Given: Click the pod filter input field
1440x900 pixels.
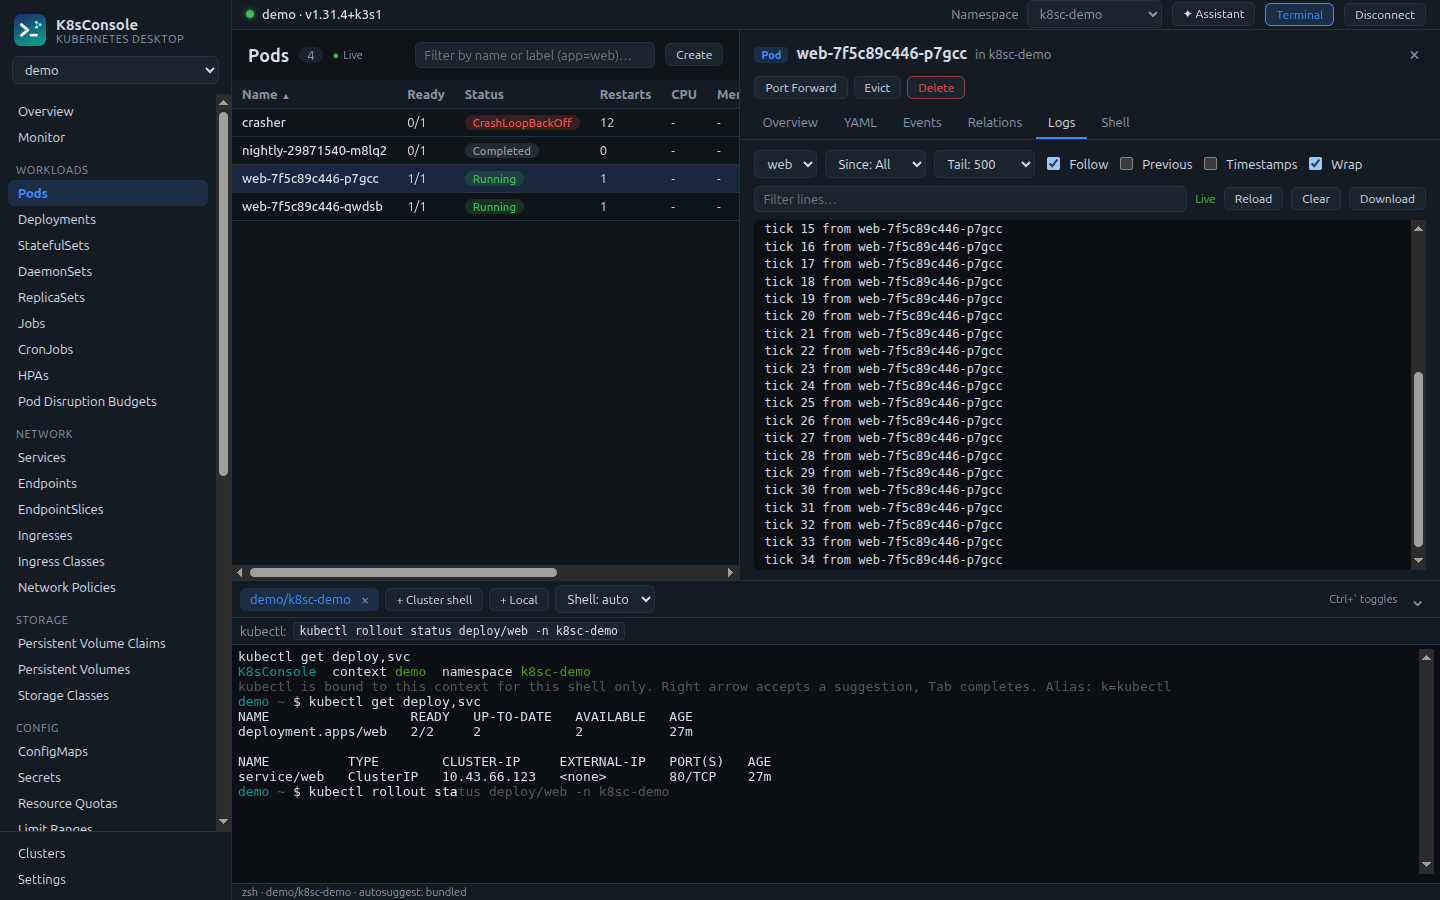Looking at the screenshot, I should coord(535,55).
